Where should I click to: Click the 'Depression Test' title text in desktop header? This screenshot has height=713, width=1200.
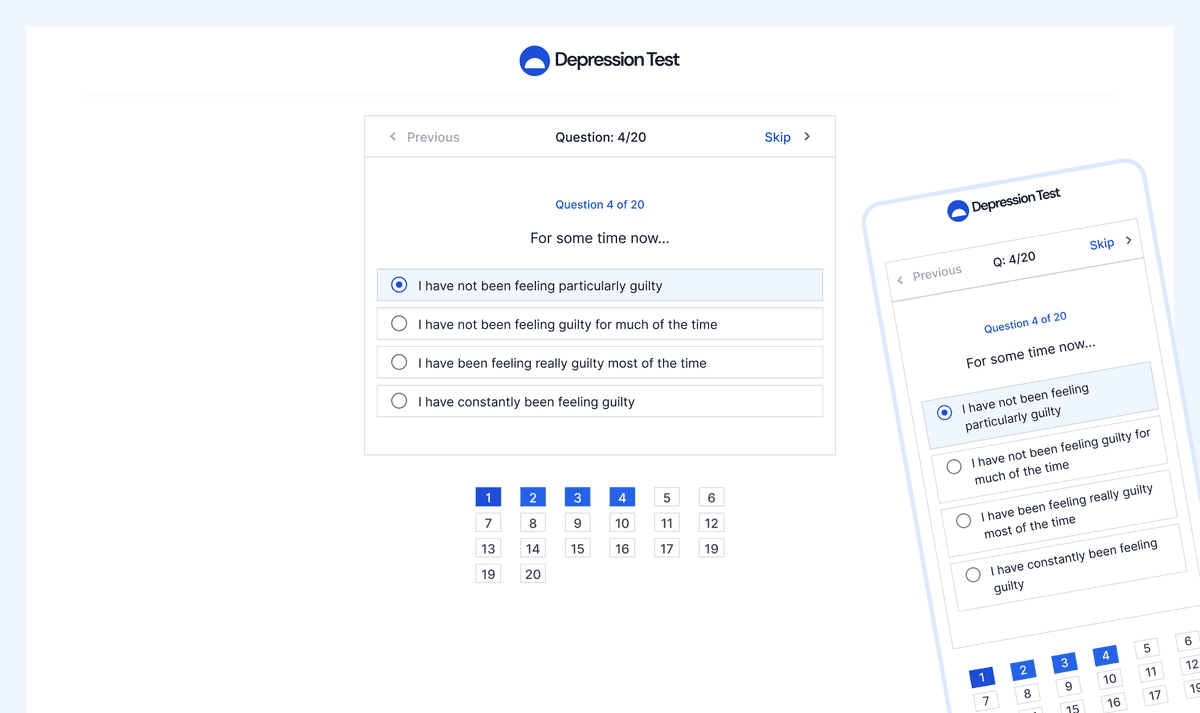(x=617, y=60)
